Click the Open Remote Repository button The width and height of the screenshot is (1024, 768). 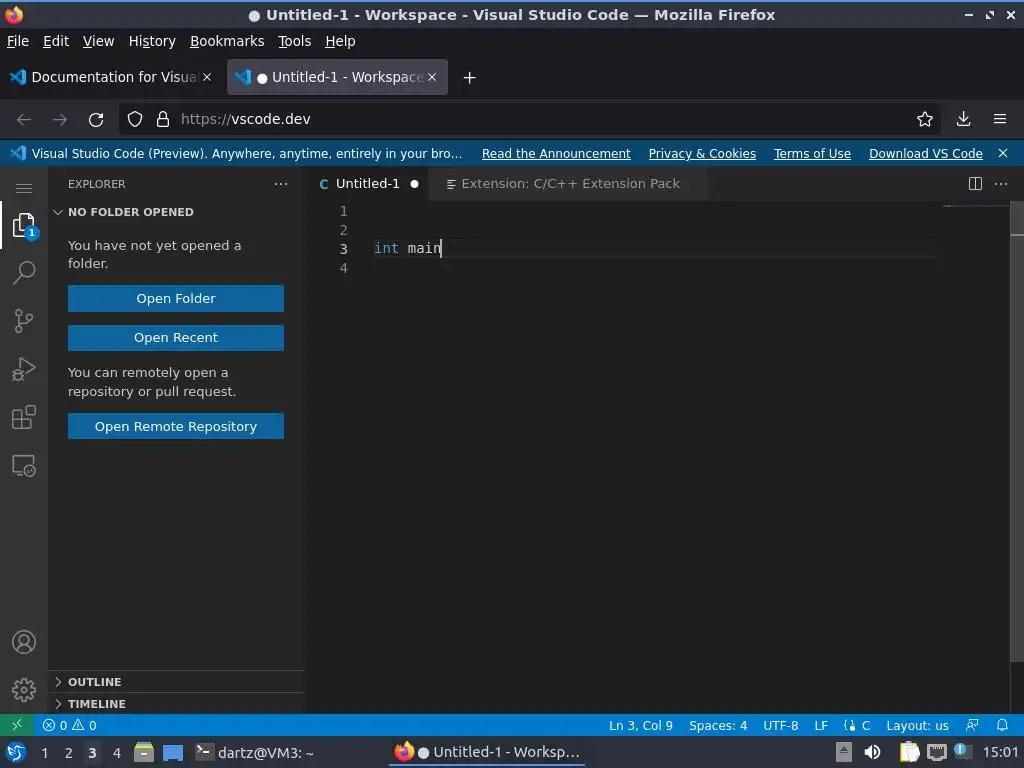176,426
